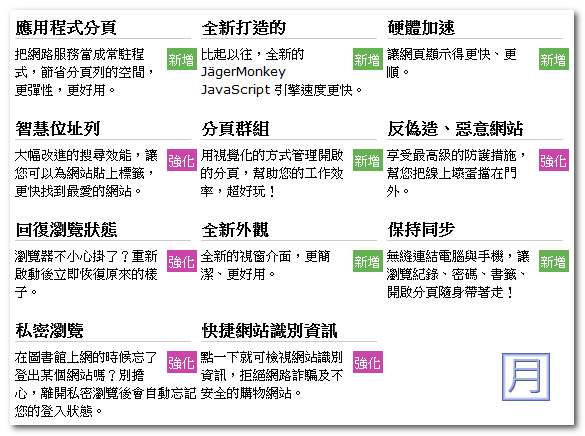Click the 保持同步 heading
585x436 pixels.
(x=421, y=230)
